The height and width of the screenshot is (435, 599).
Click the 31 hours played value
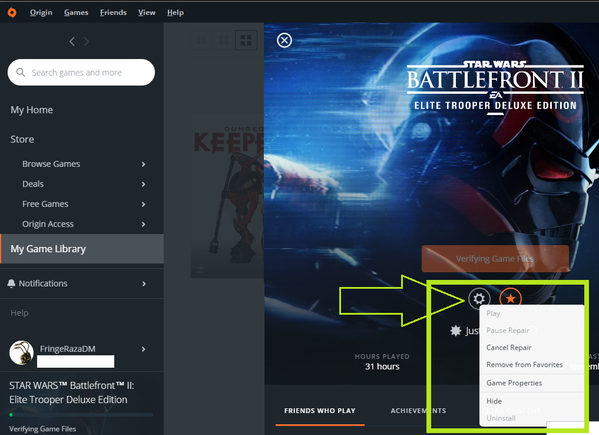coord(382,367)
